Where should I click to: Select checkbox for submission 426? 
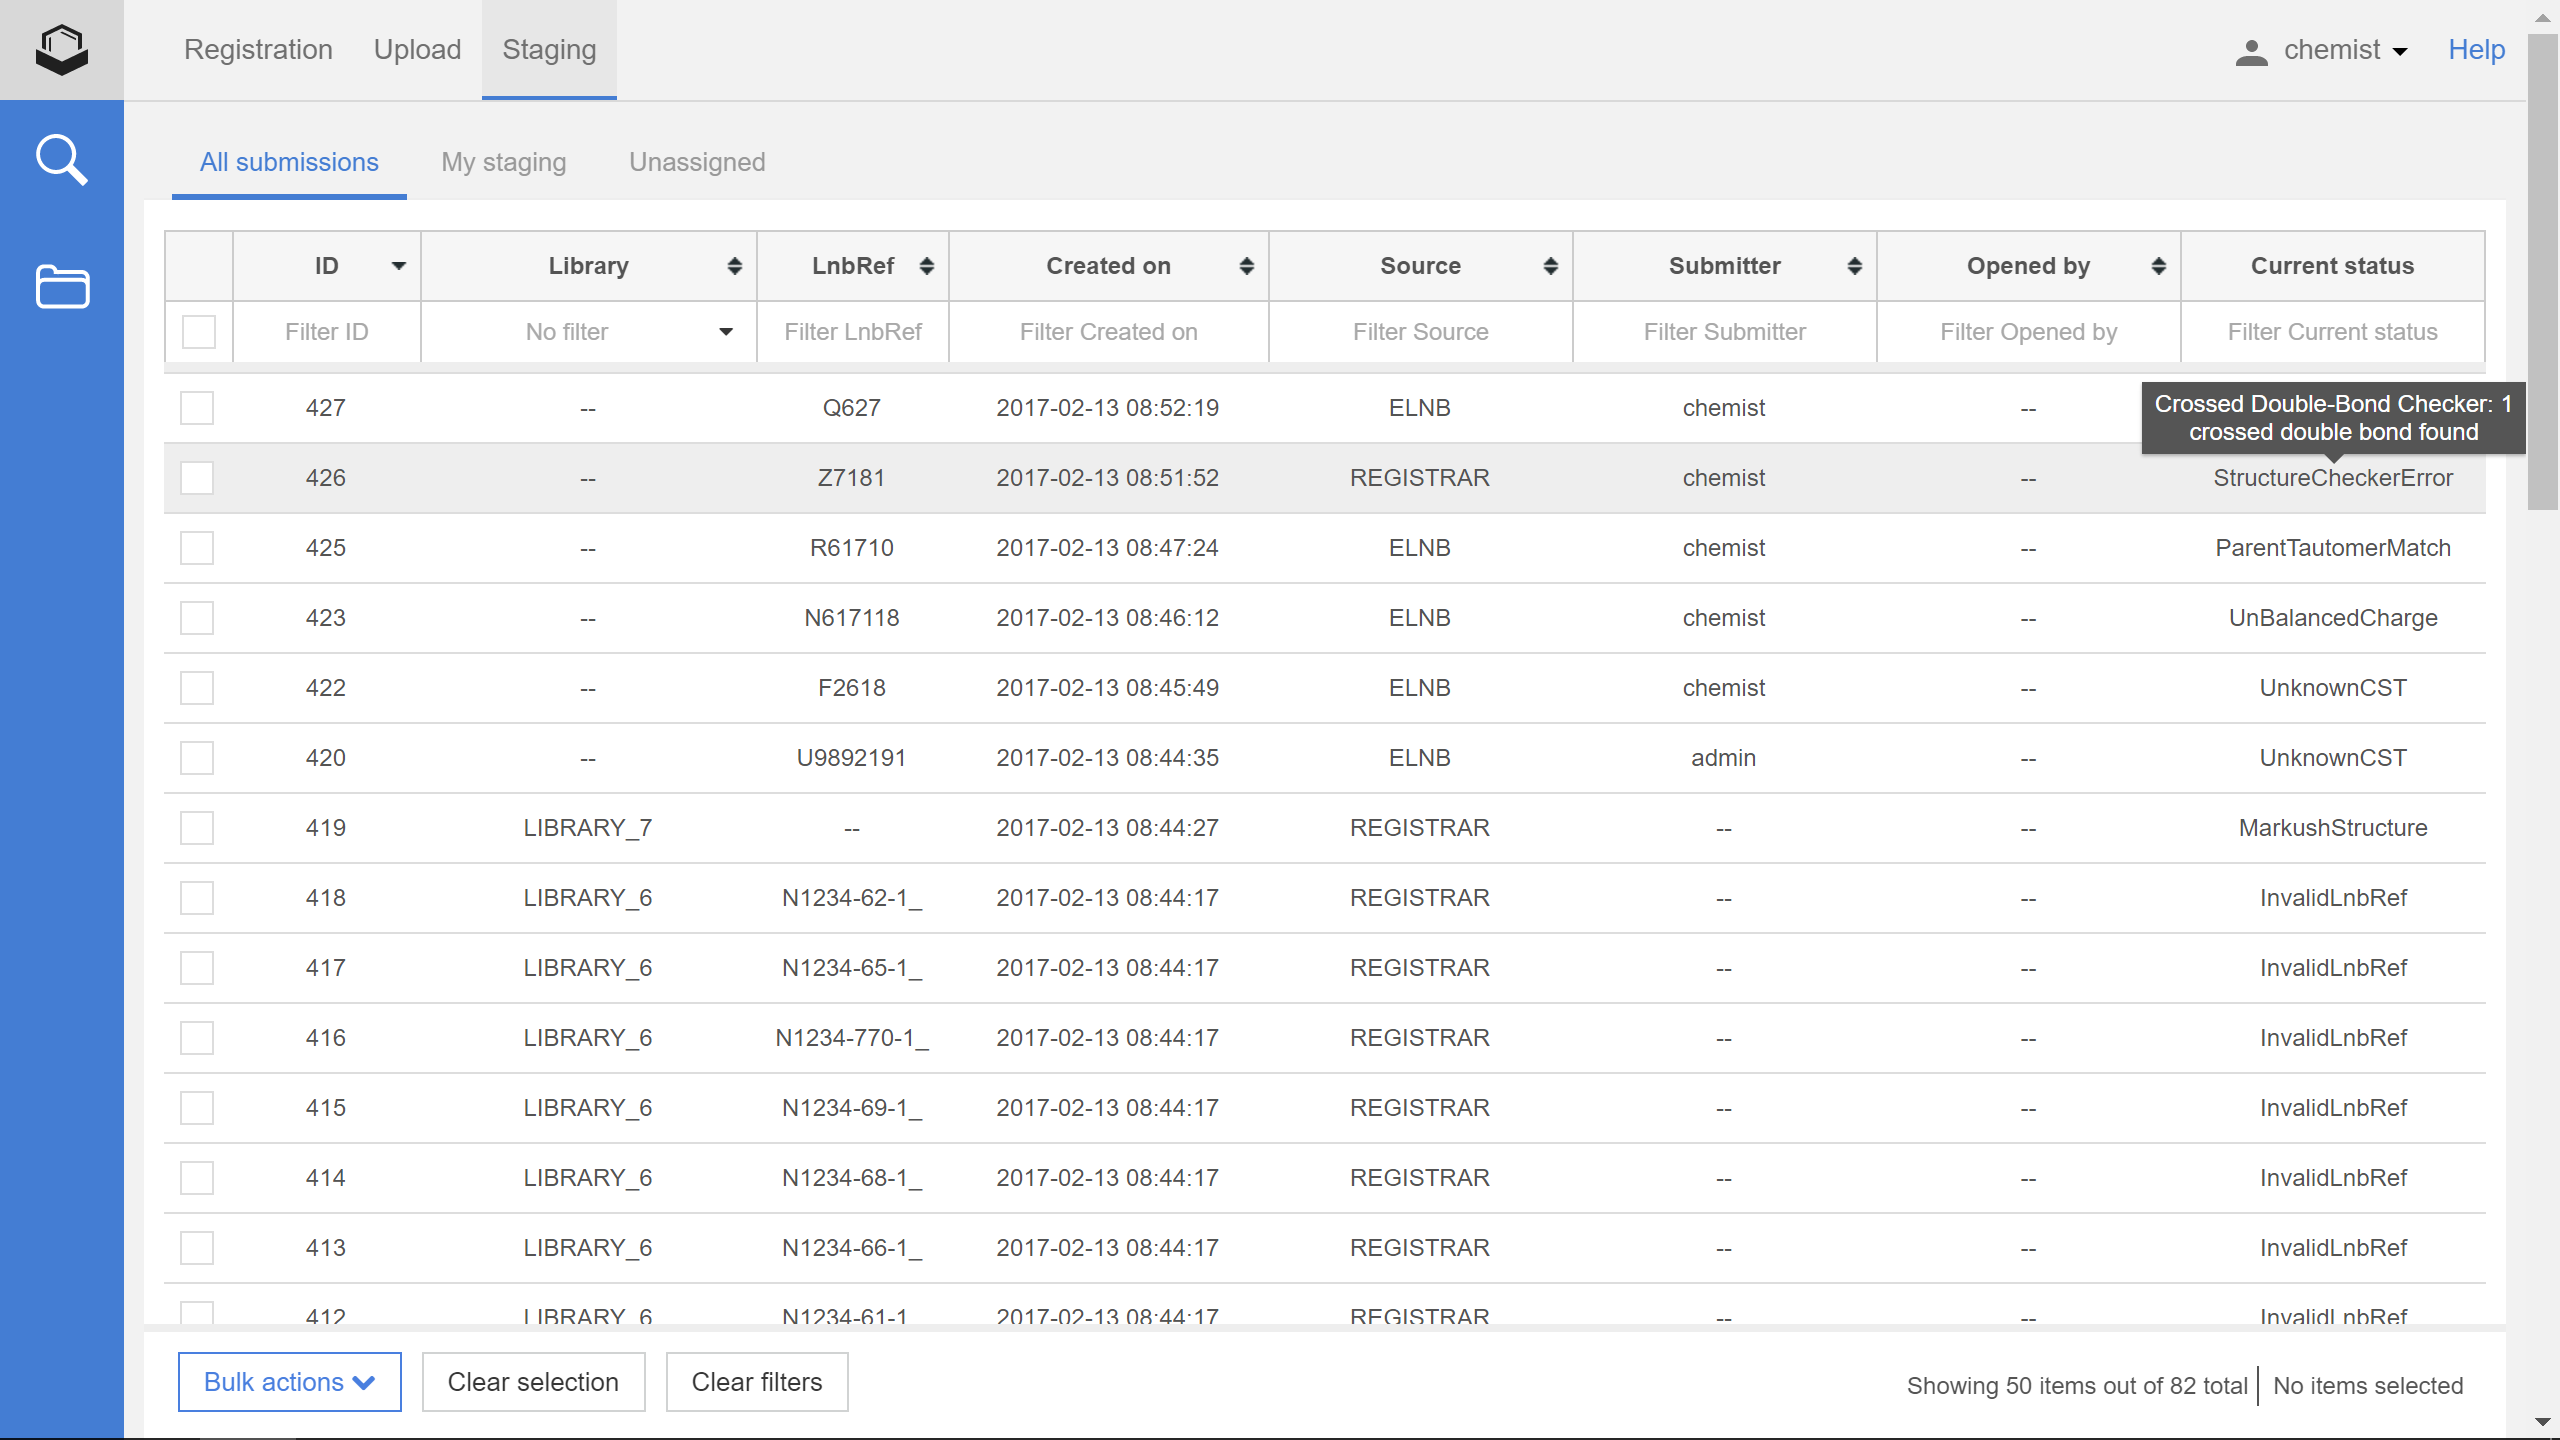click(x=197, y=478)
